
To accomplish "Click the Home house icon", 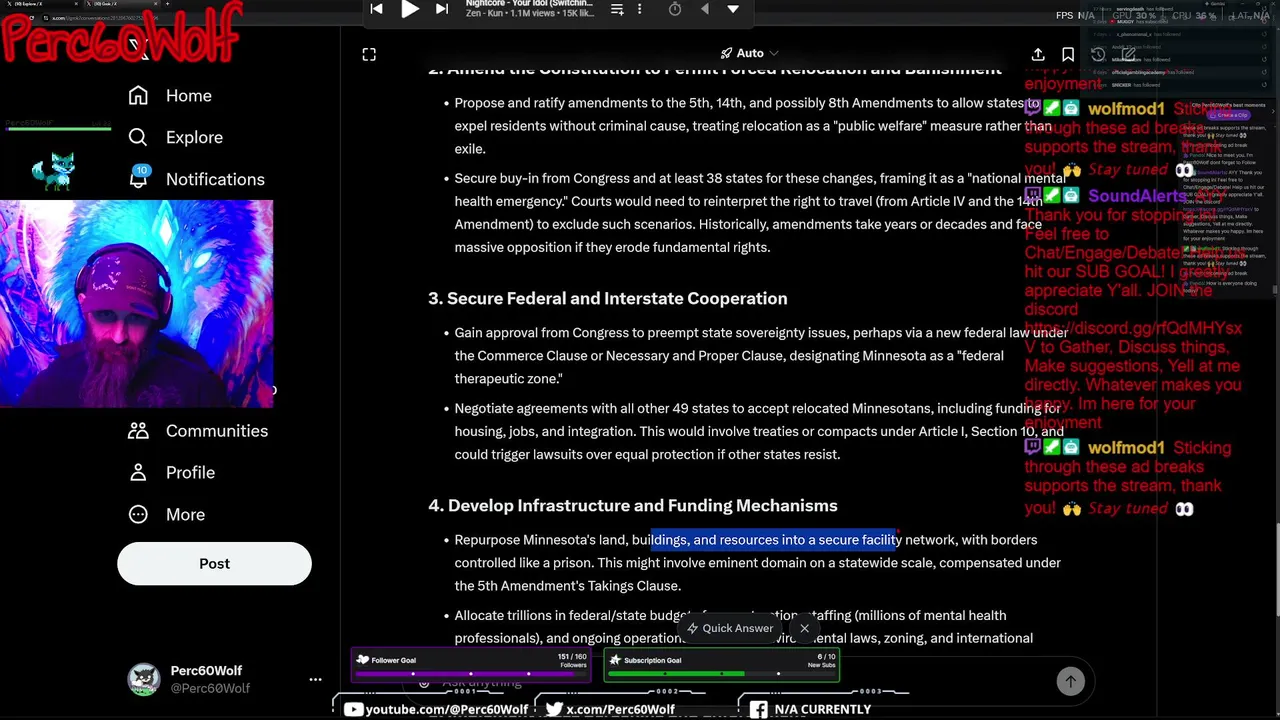I will coord(138,95).
